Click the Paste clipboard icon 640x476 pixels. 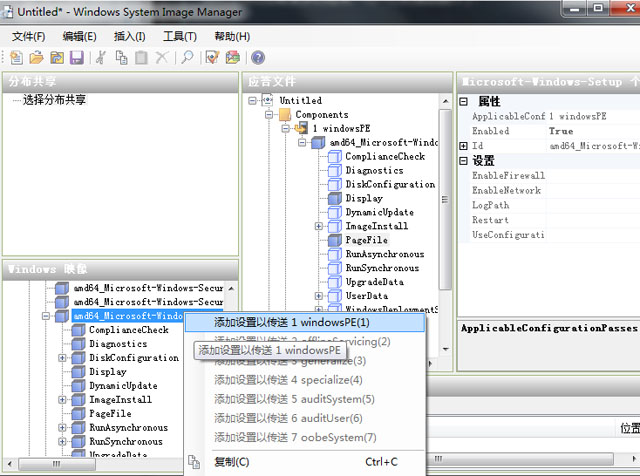click(x=141, y=58)
